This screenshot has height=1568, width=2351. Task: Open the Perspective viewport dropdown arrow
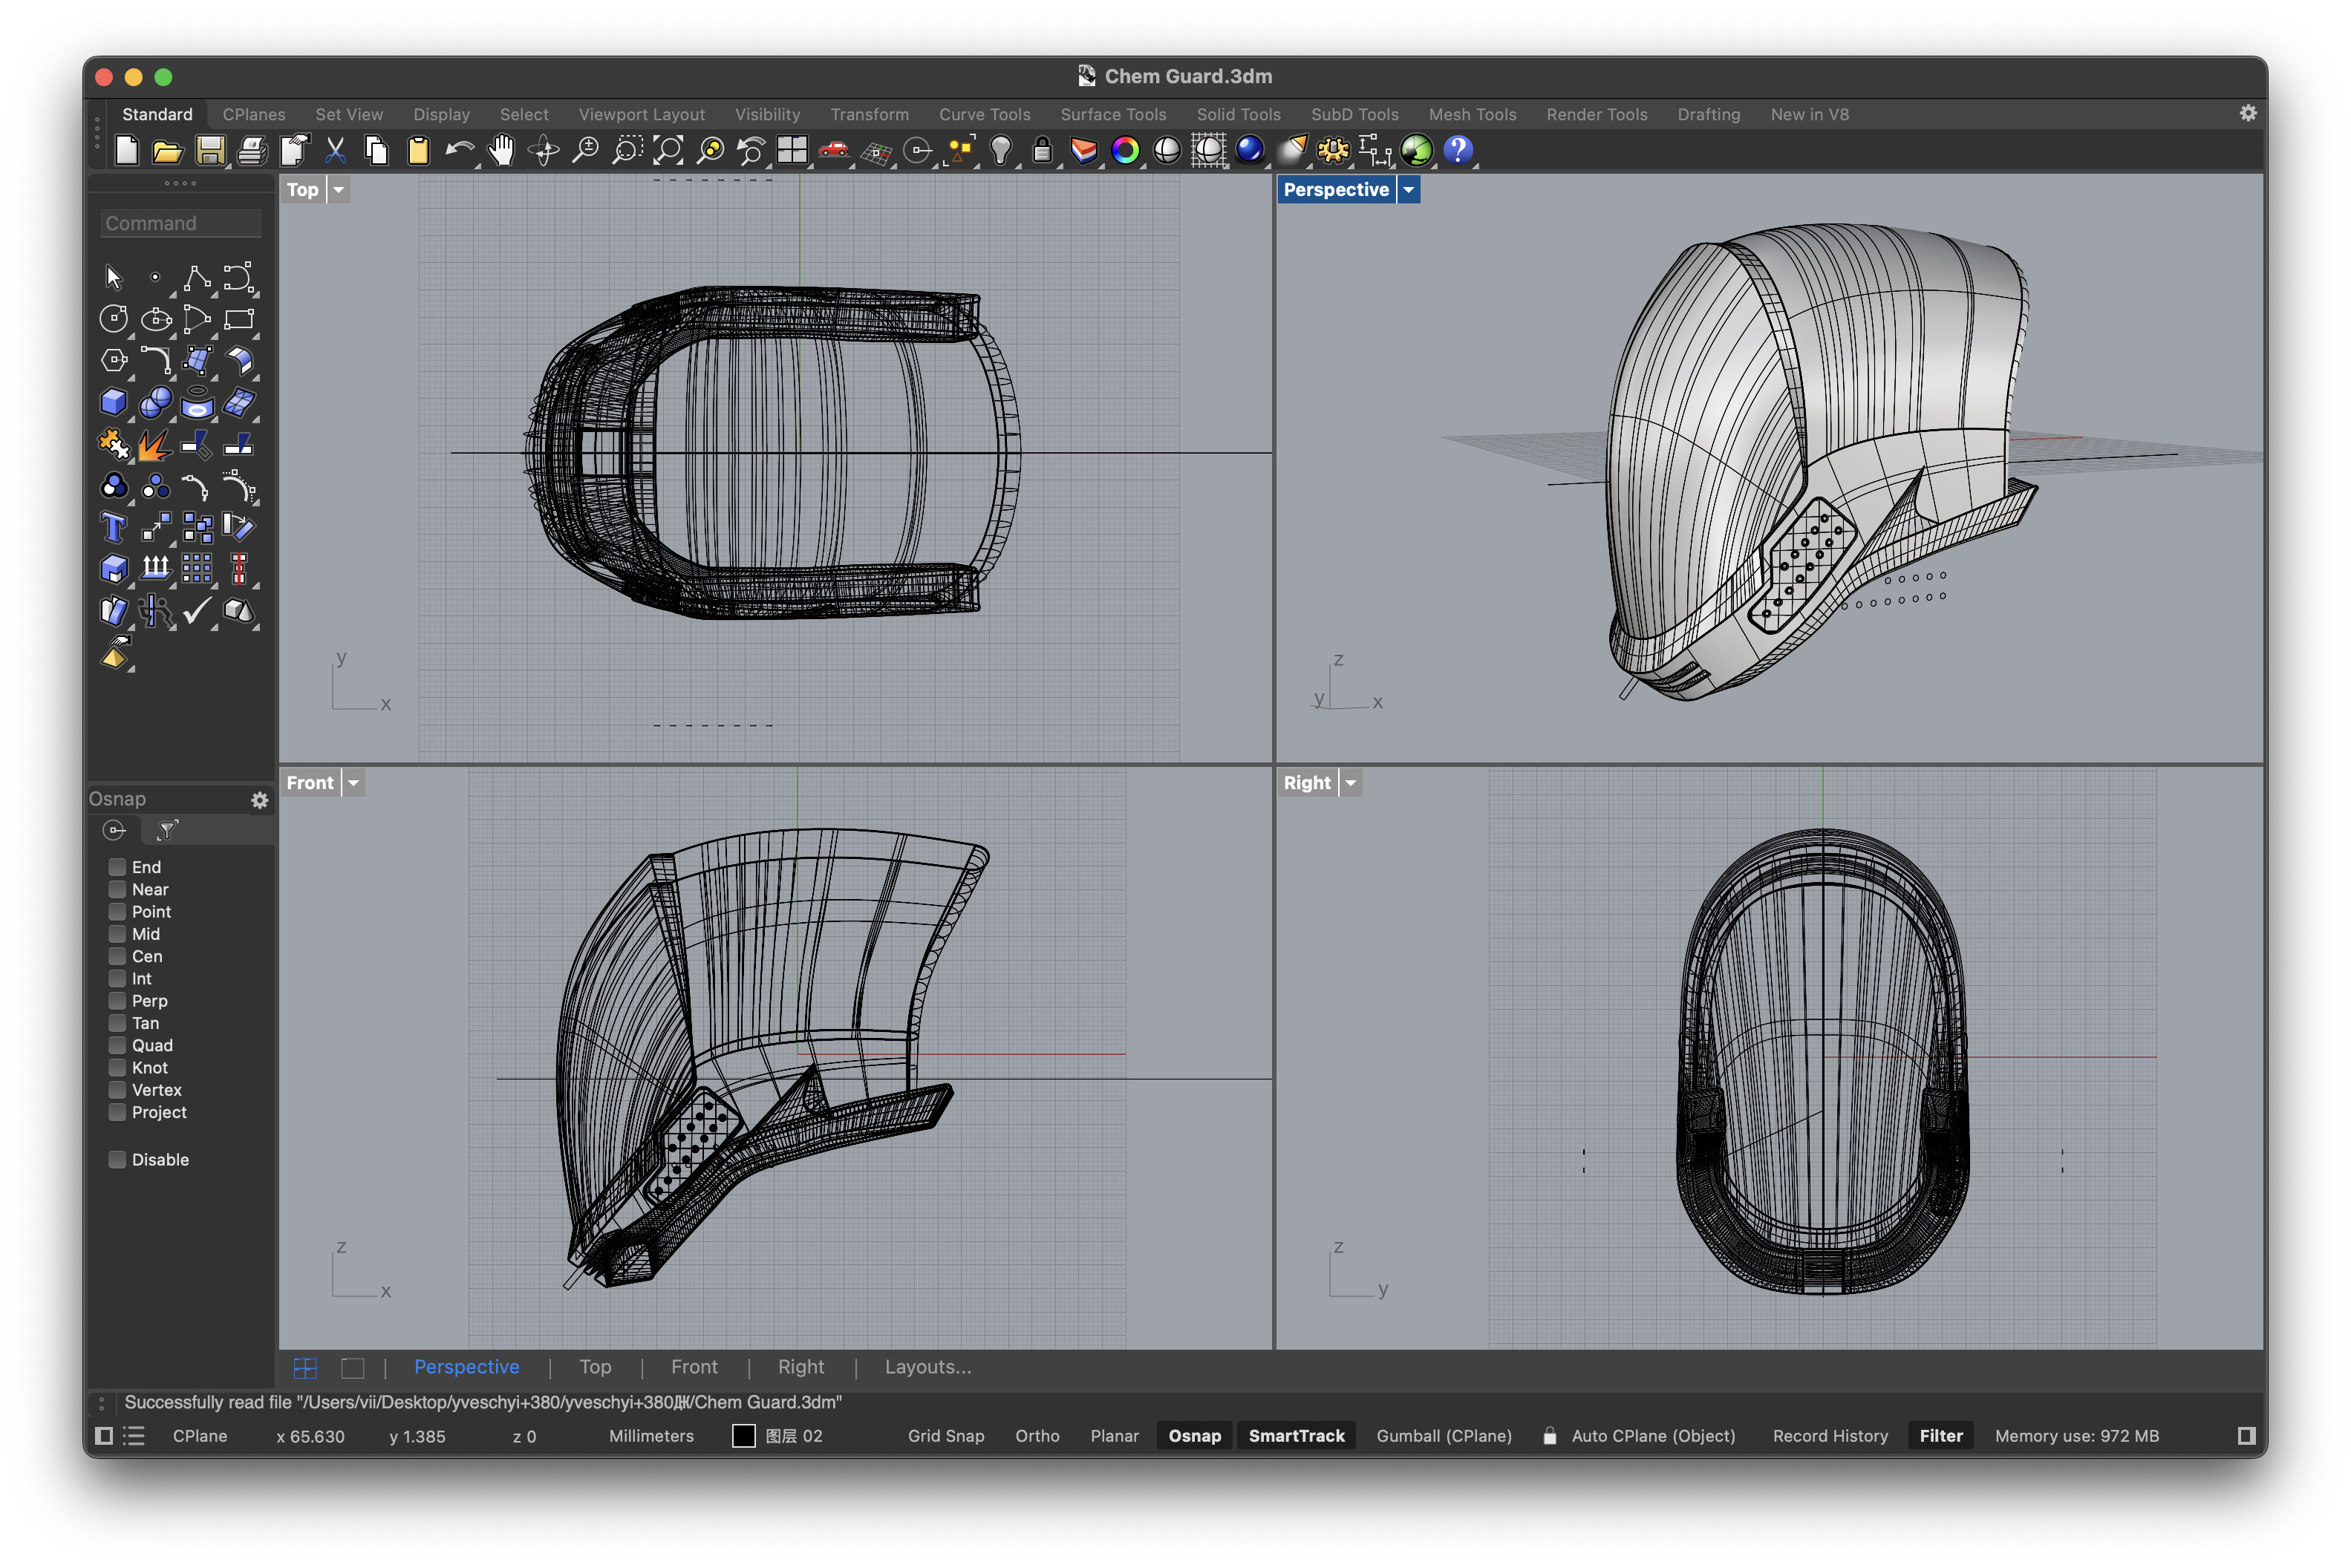pos(1409,190)
